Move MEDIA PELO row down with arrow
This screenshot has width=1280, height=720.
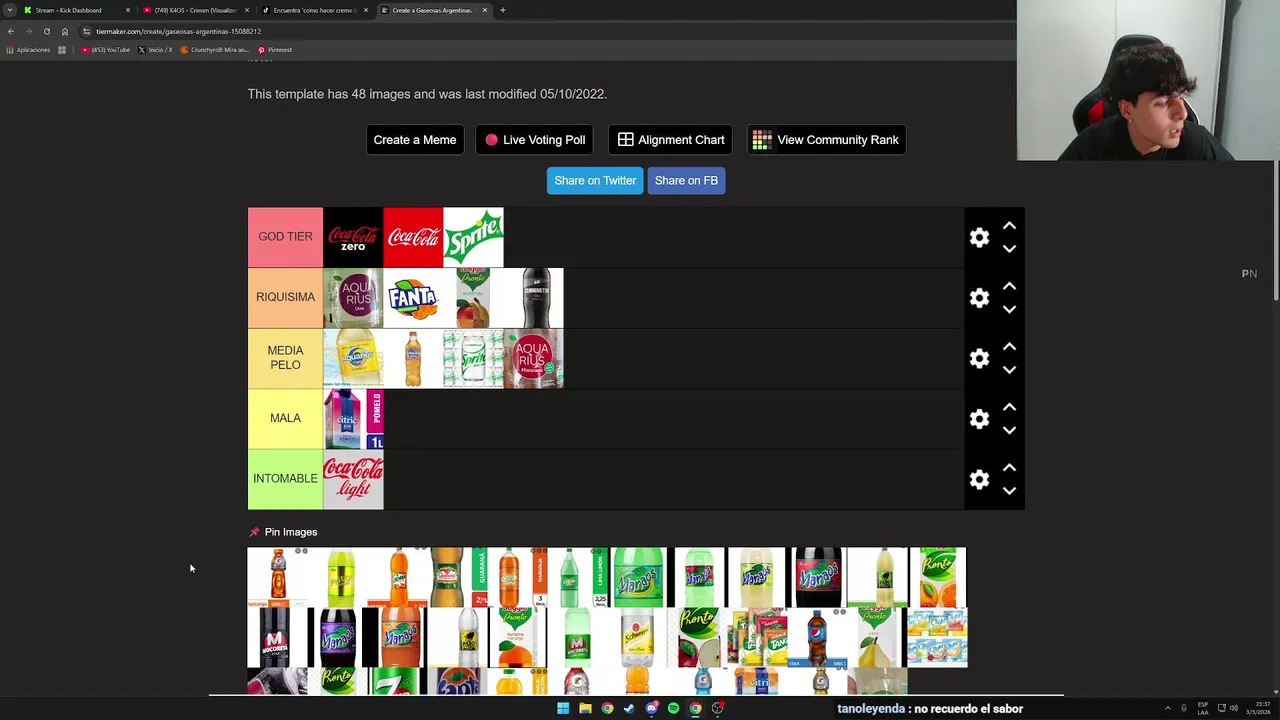click(1009, 369)
